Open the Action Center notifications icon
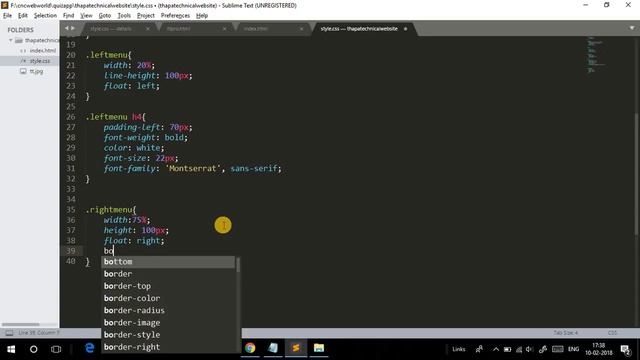 coord(625,350)
